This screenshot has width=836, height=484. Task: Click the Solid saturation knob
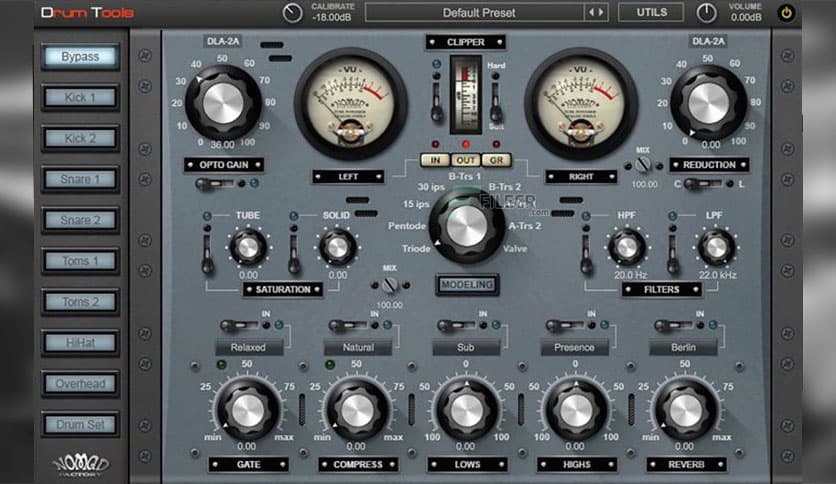pyautogui.click(x=337, y=247)
